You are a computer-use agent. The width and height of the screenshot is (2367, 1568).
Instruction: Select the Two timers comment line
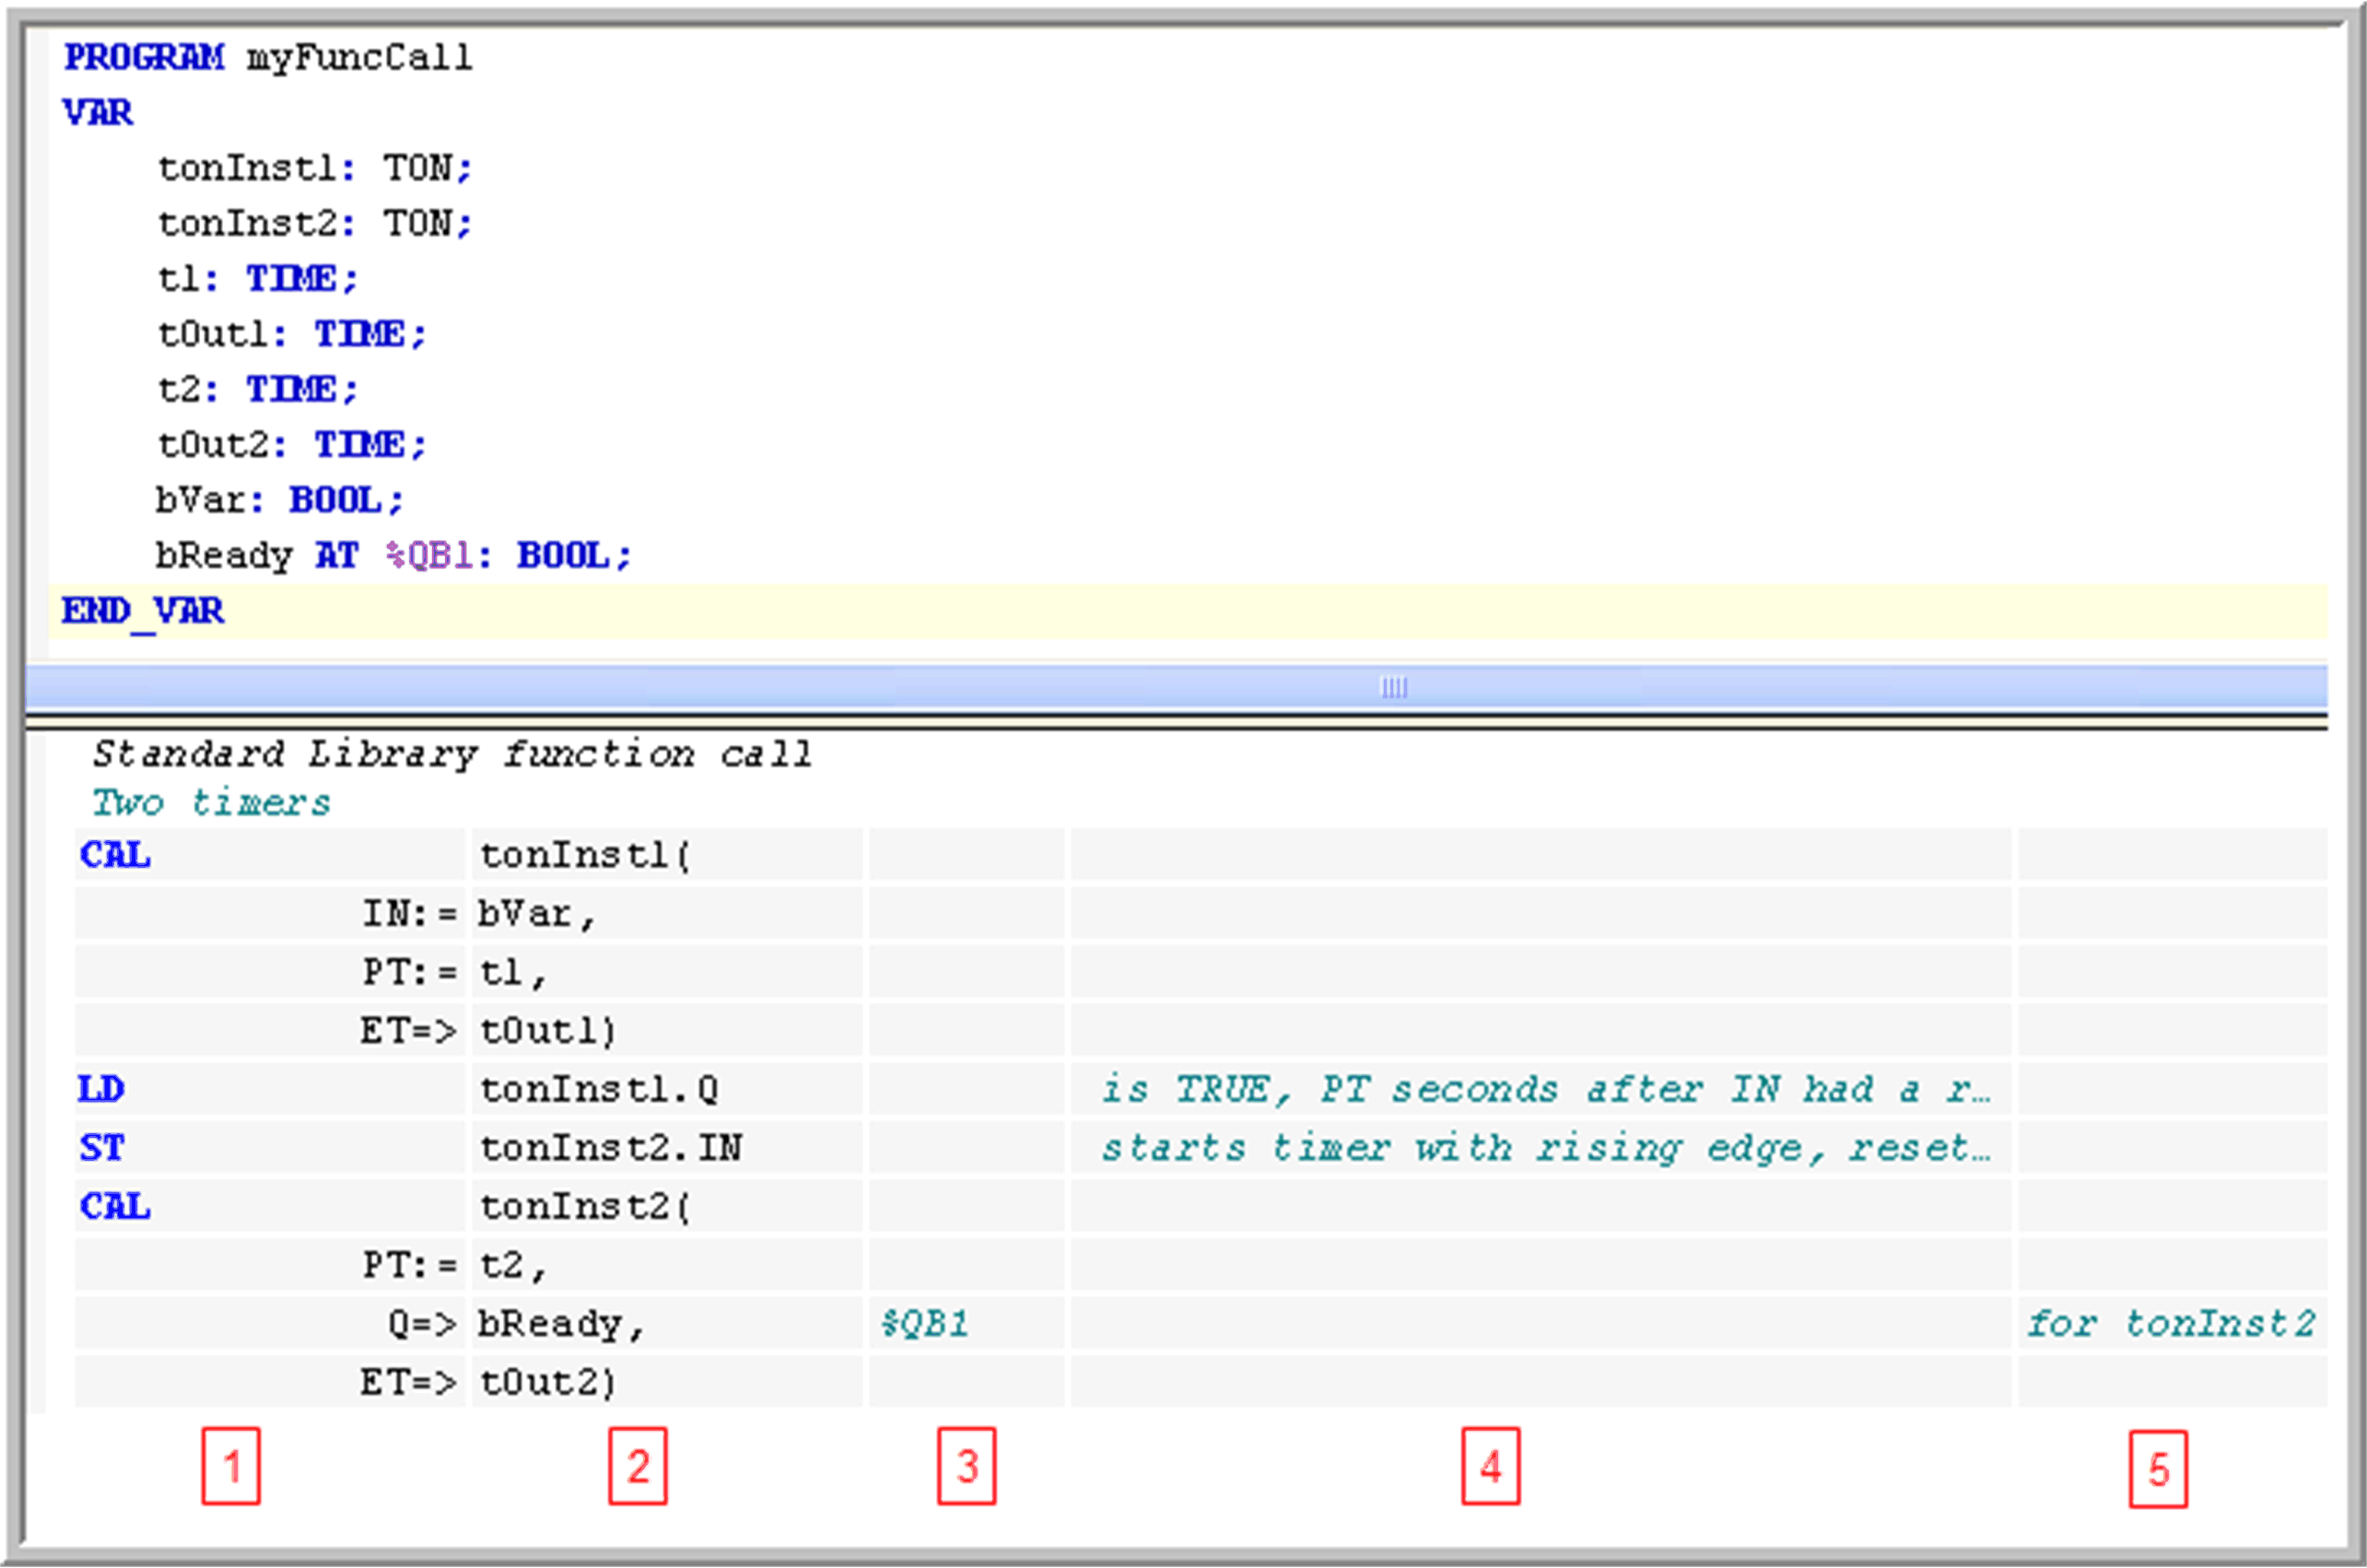(210, 801)
